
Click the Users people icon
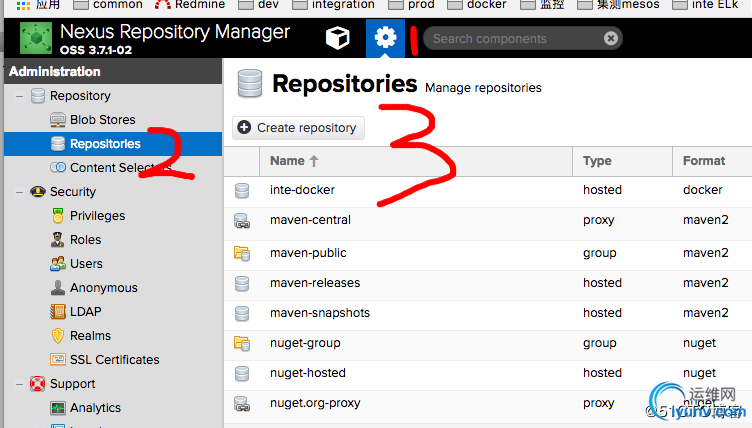click(x=58, y=263)
